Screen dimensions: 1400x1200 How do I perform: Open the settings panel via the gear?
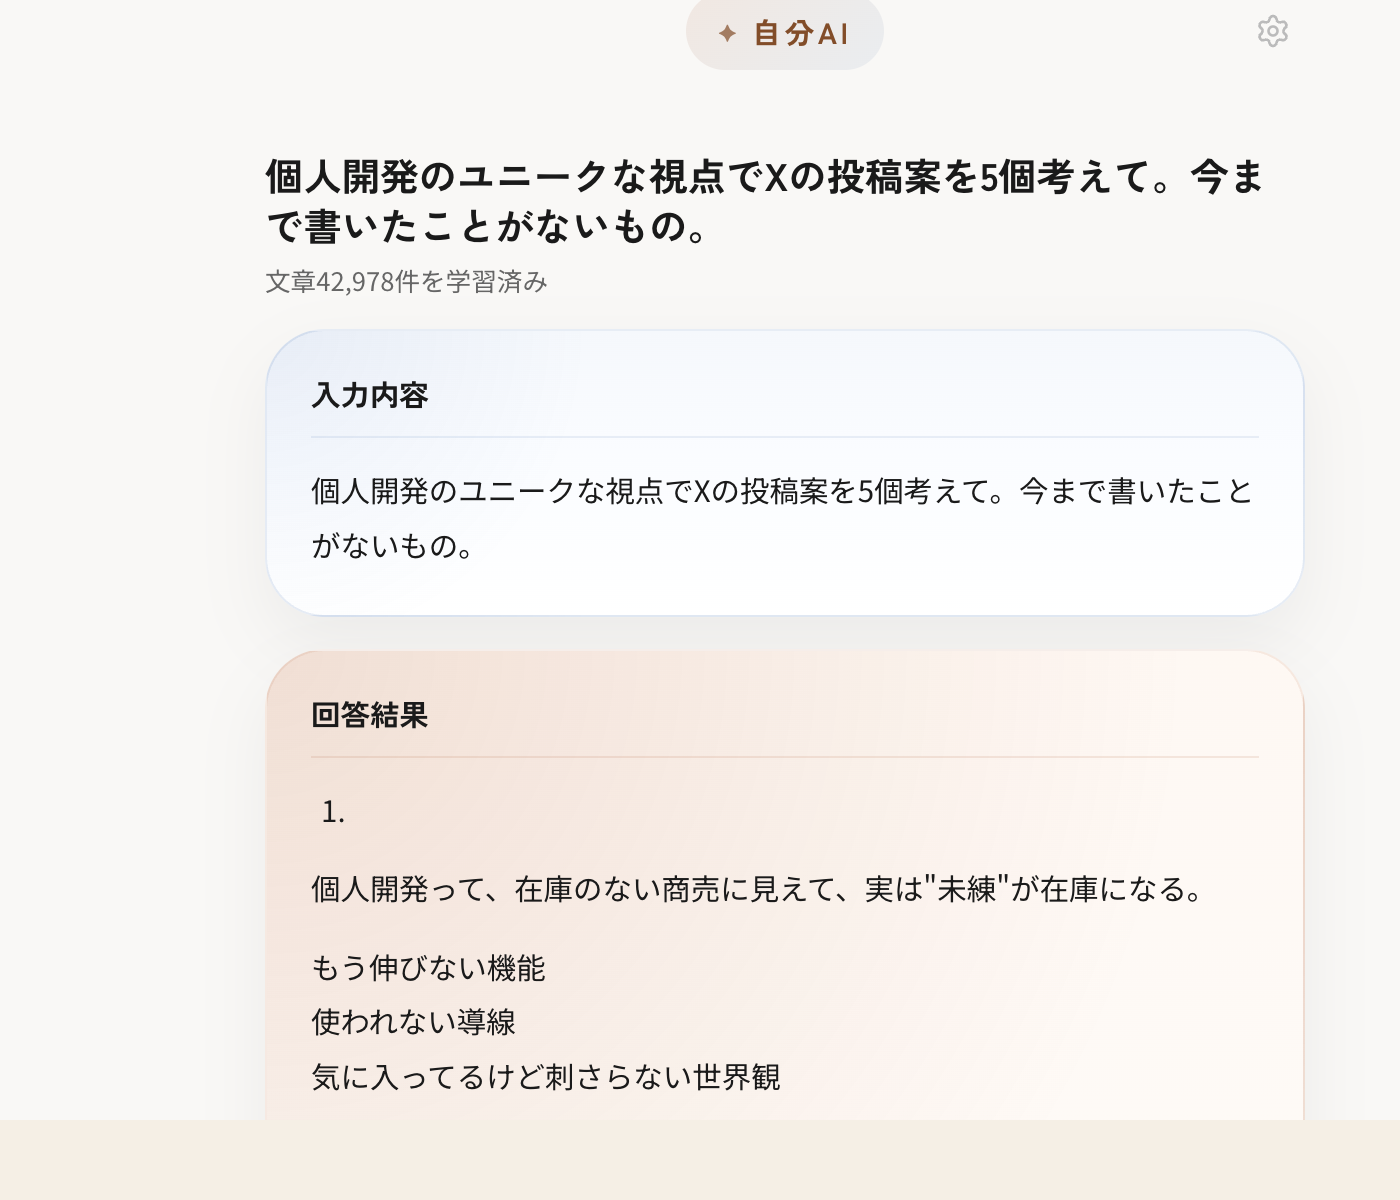(x=1272, y=32)
